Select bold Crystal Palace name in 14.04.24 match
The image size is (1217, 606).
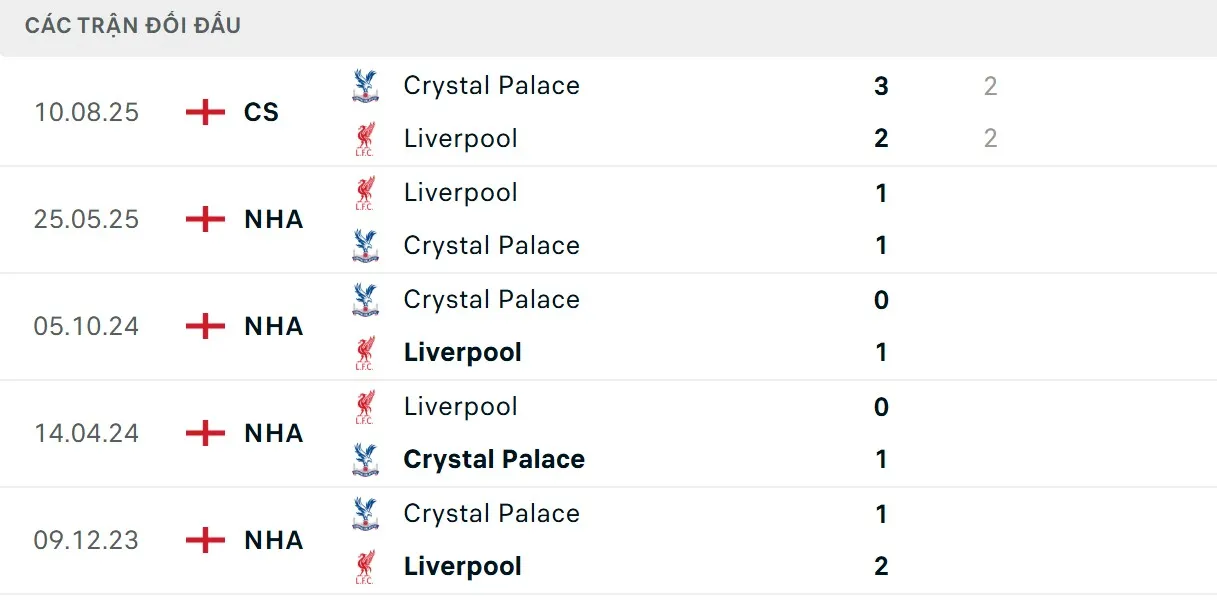coord(494,460)
